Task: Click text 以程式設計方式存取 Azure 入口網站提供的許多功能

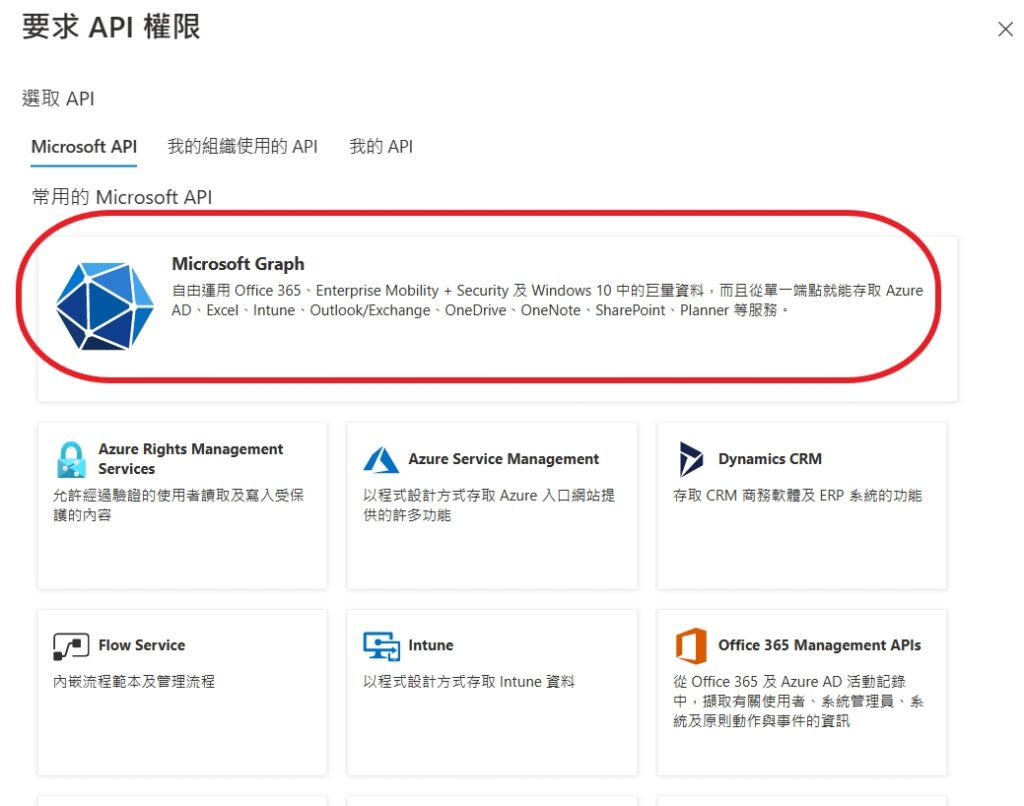Action: pos(488,505)
